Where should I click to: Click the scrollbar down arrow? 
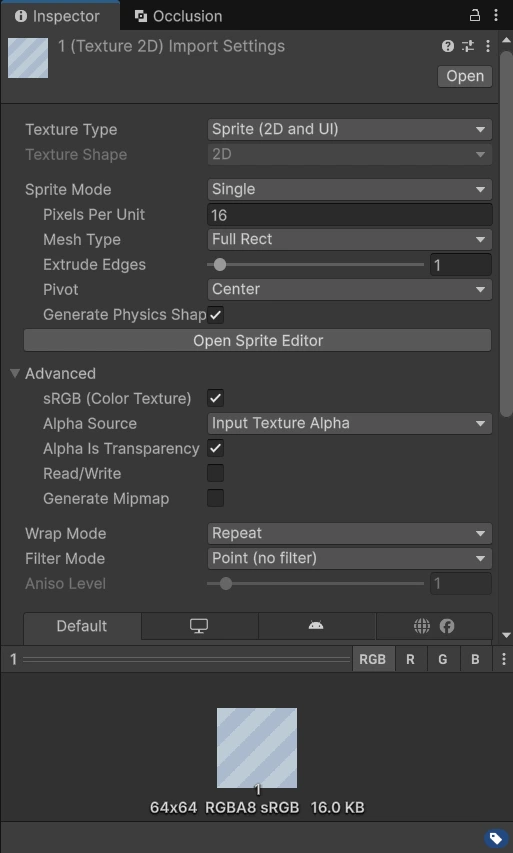(506, 635)
